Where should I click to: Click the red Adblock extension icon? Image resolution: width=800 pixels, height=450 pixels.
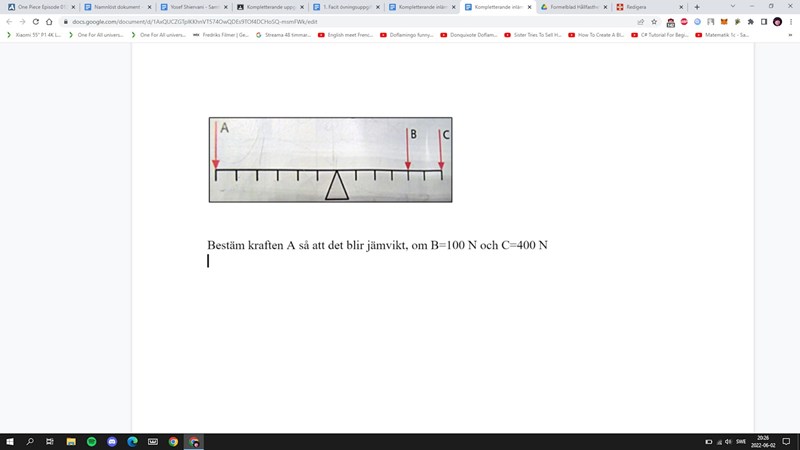pos(684,21)
